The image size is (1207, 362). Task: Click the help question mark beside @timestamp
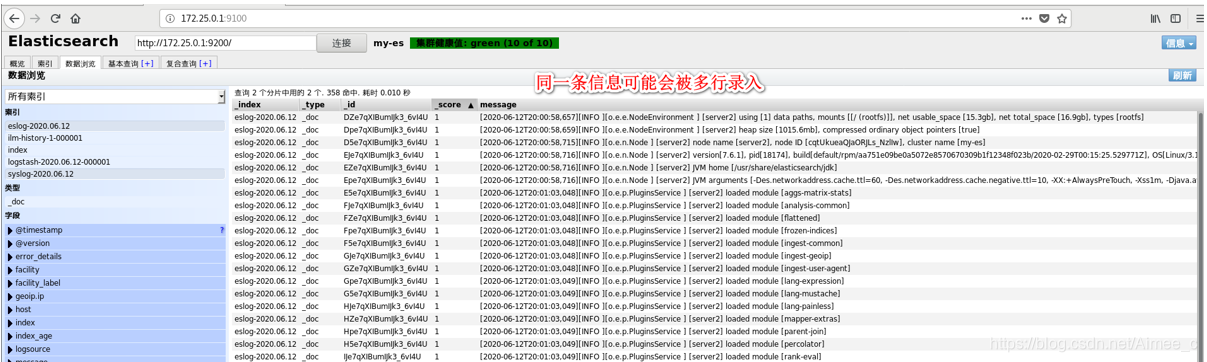[x=221, y=230]
